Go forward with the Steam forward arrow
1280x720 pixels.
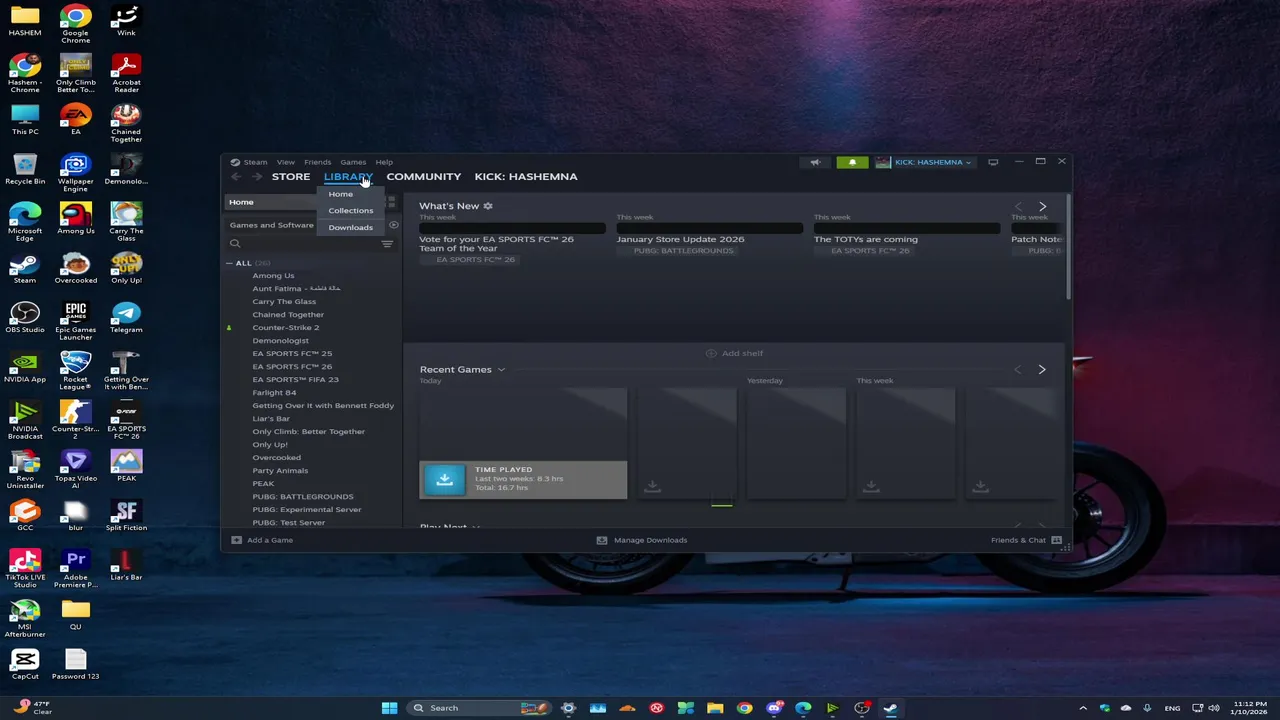[x=257, y=177]
